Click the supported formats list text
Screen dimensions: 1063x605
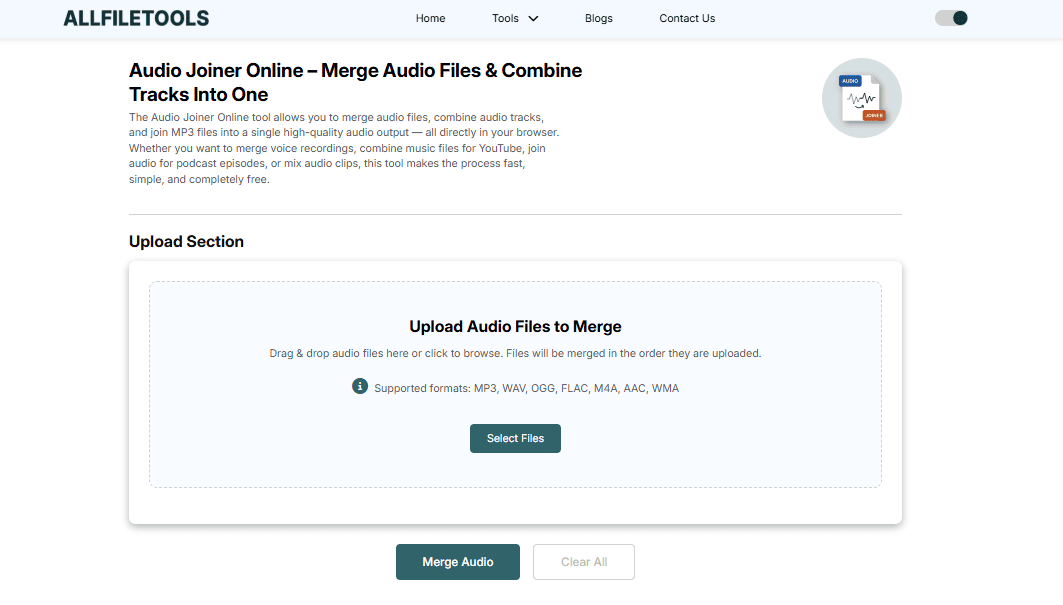pos(526,388)
